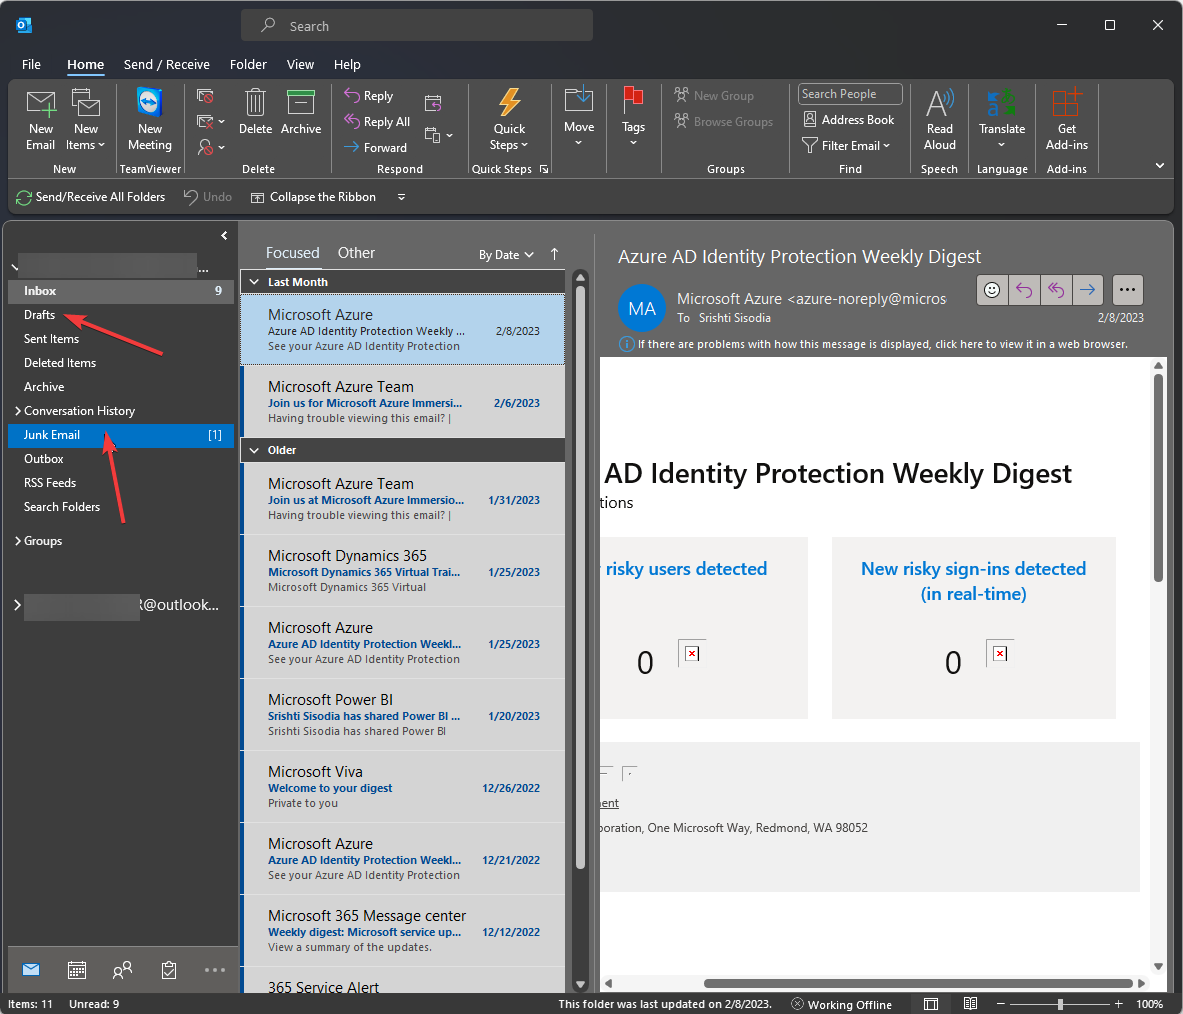
Task: Click the zoom slider handle
Action: coord(1061,1004)
